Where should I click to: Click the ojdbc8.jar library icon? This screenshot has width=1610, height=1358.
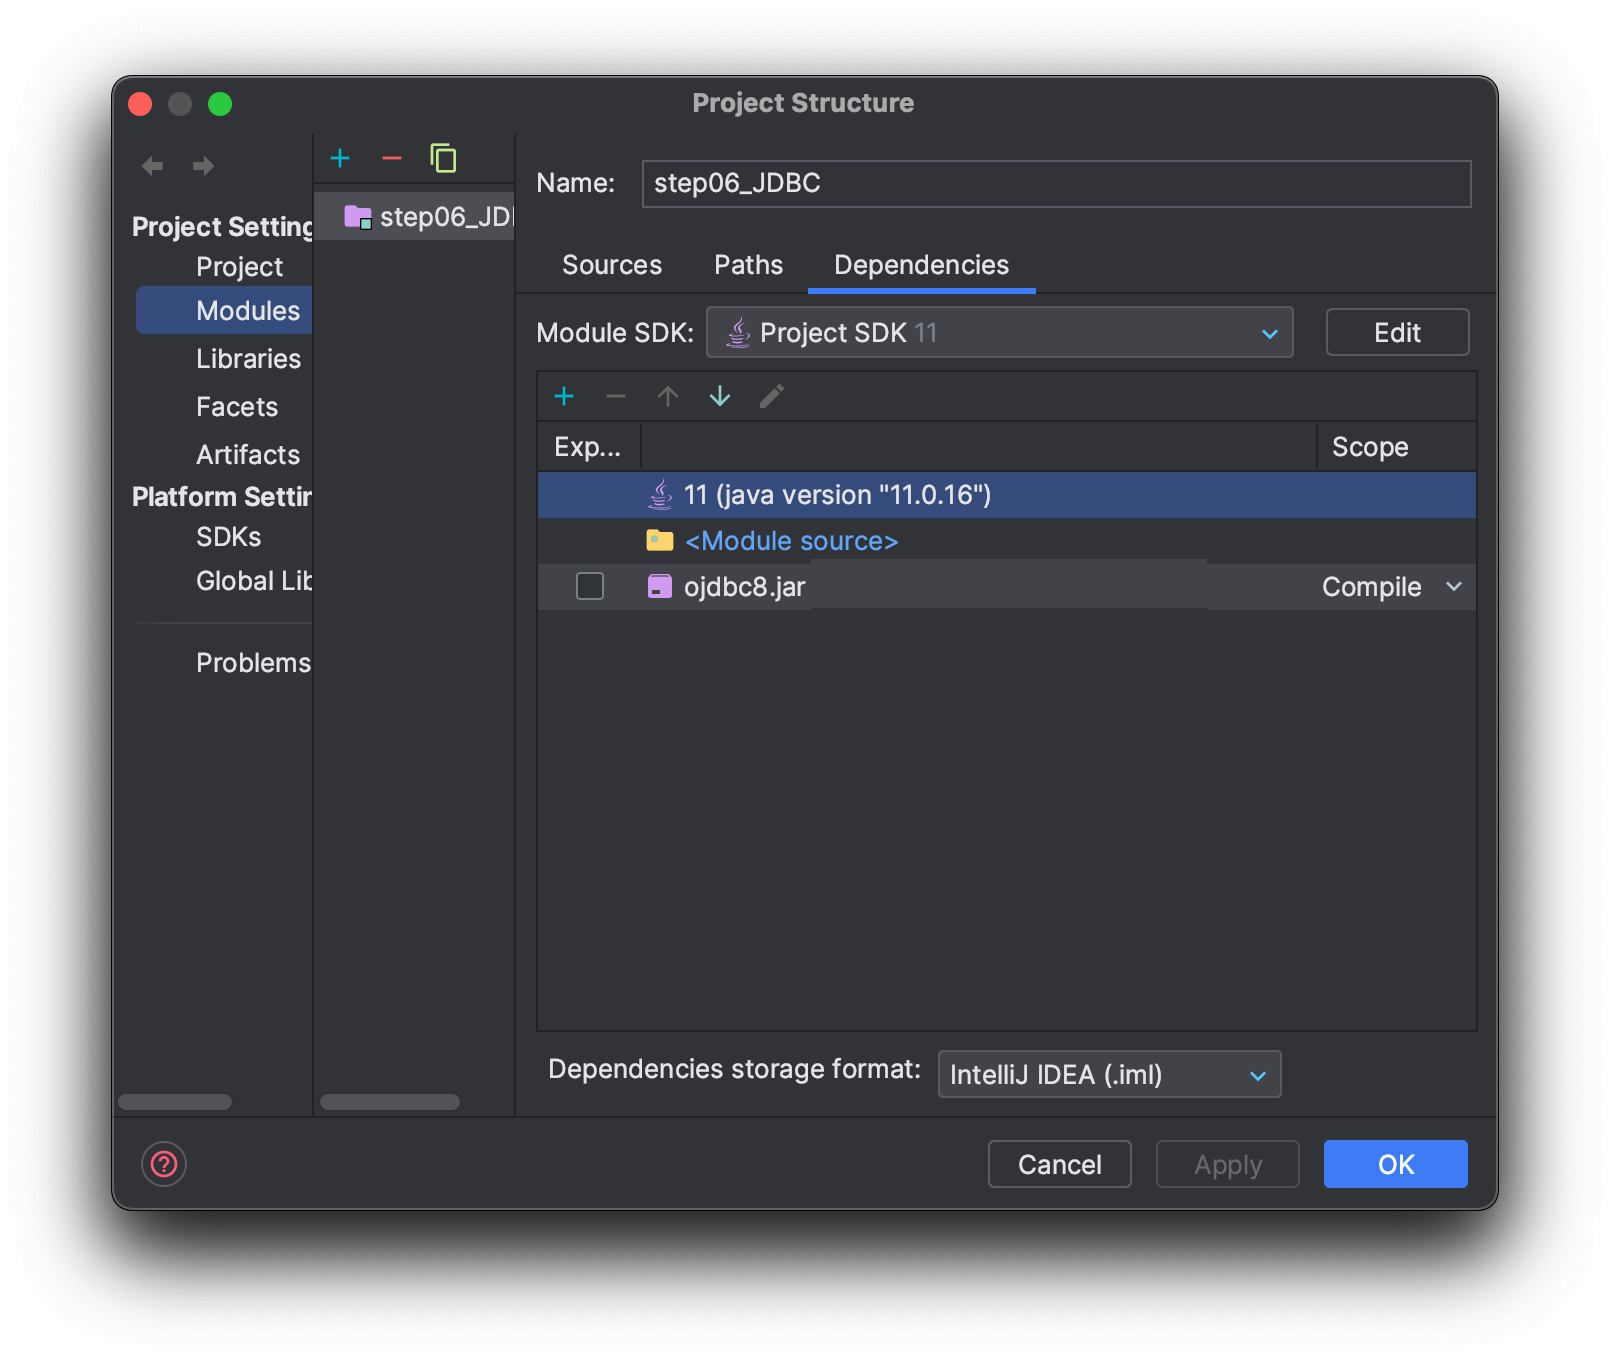[x=660, y=586]
